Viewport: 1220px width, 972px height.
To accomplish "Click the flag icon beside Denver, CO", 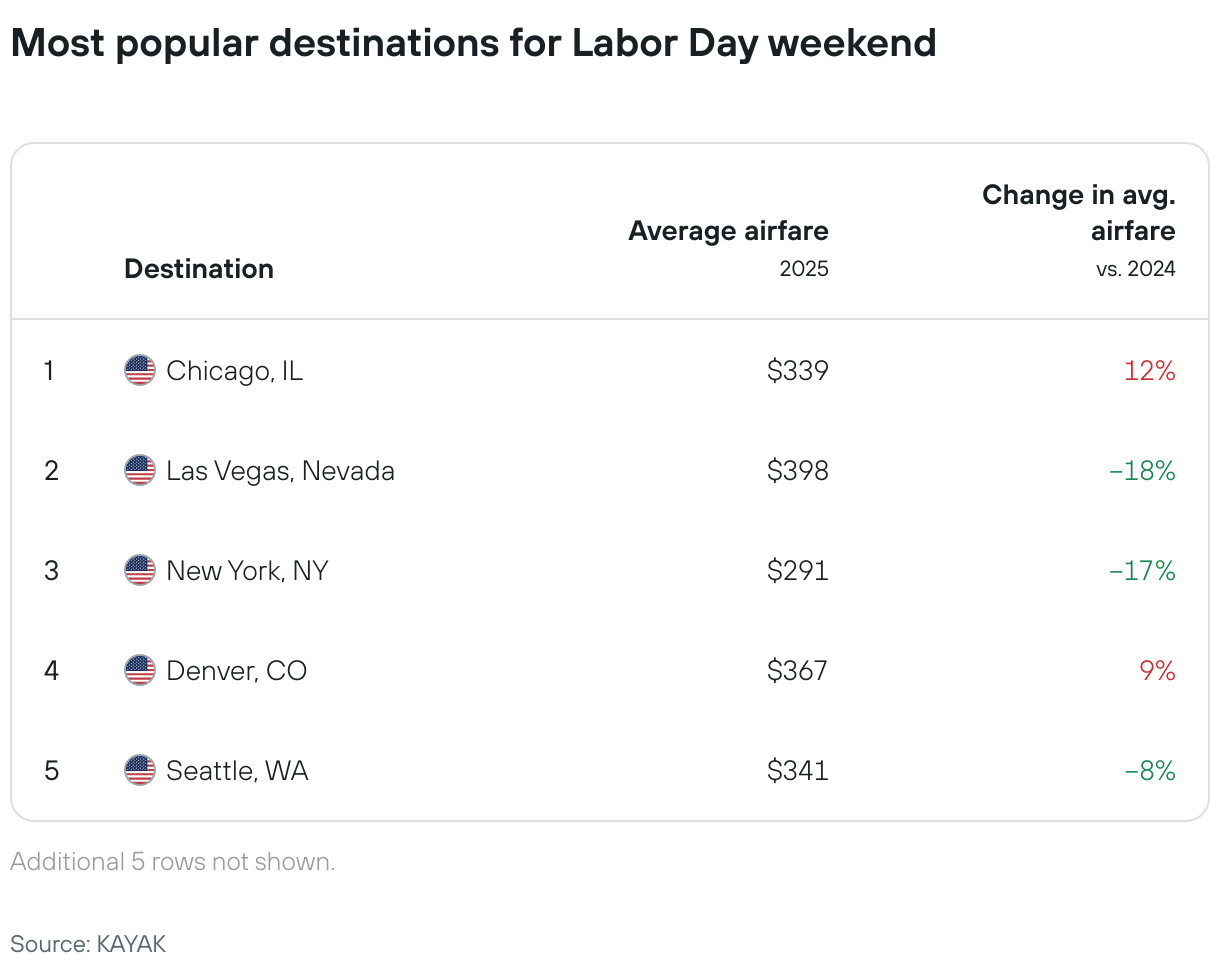I will coord(140,670).
